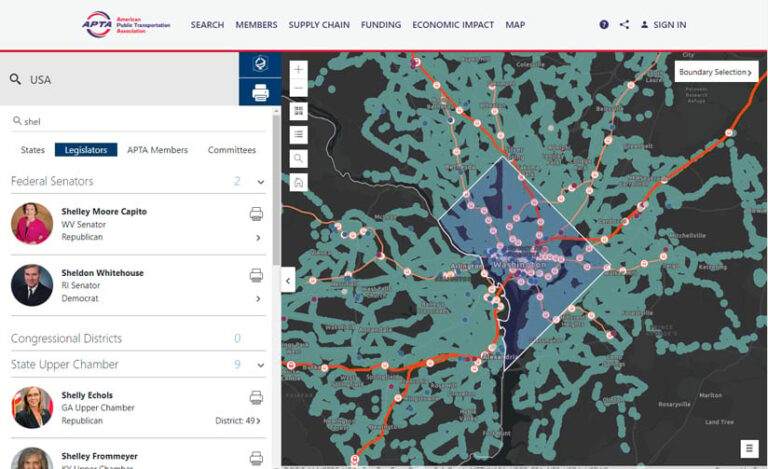The image size is (768, 469).
Task: Open Shelley Moore Capito details arrow
Action: 258,238
